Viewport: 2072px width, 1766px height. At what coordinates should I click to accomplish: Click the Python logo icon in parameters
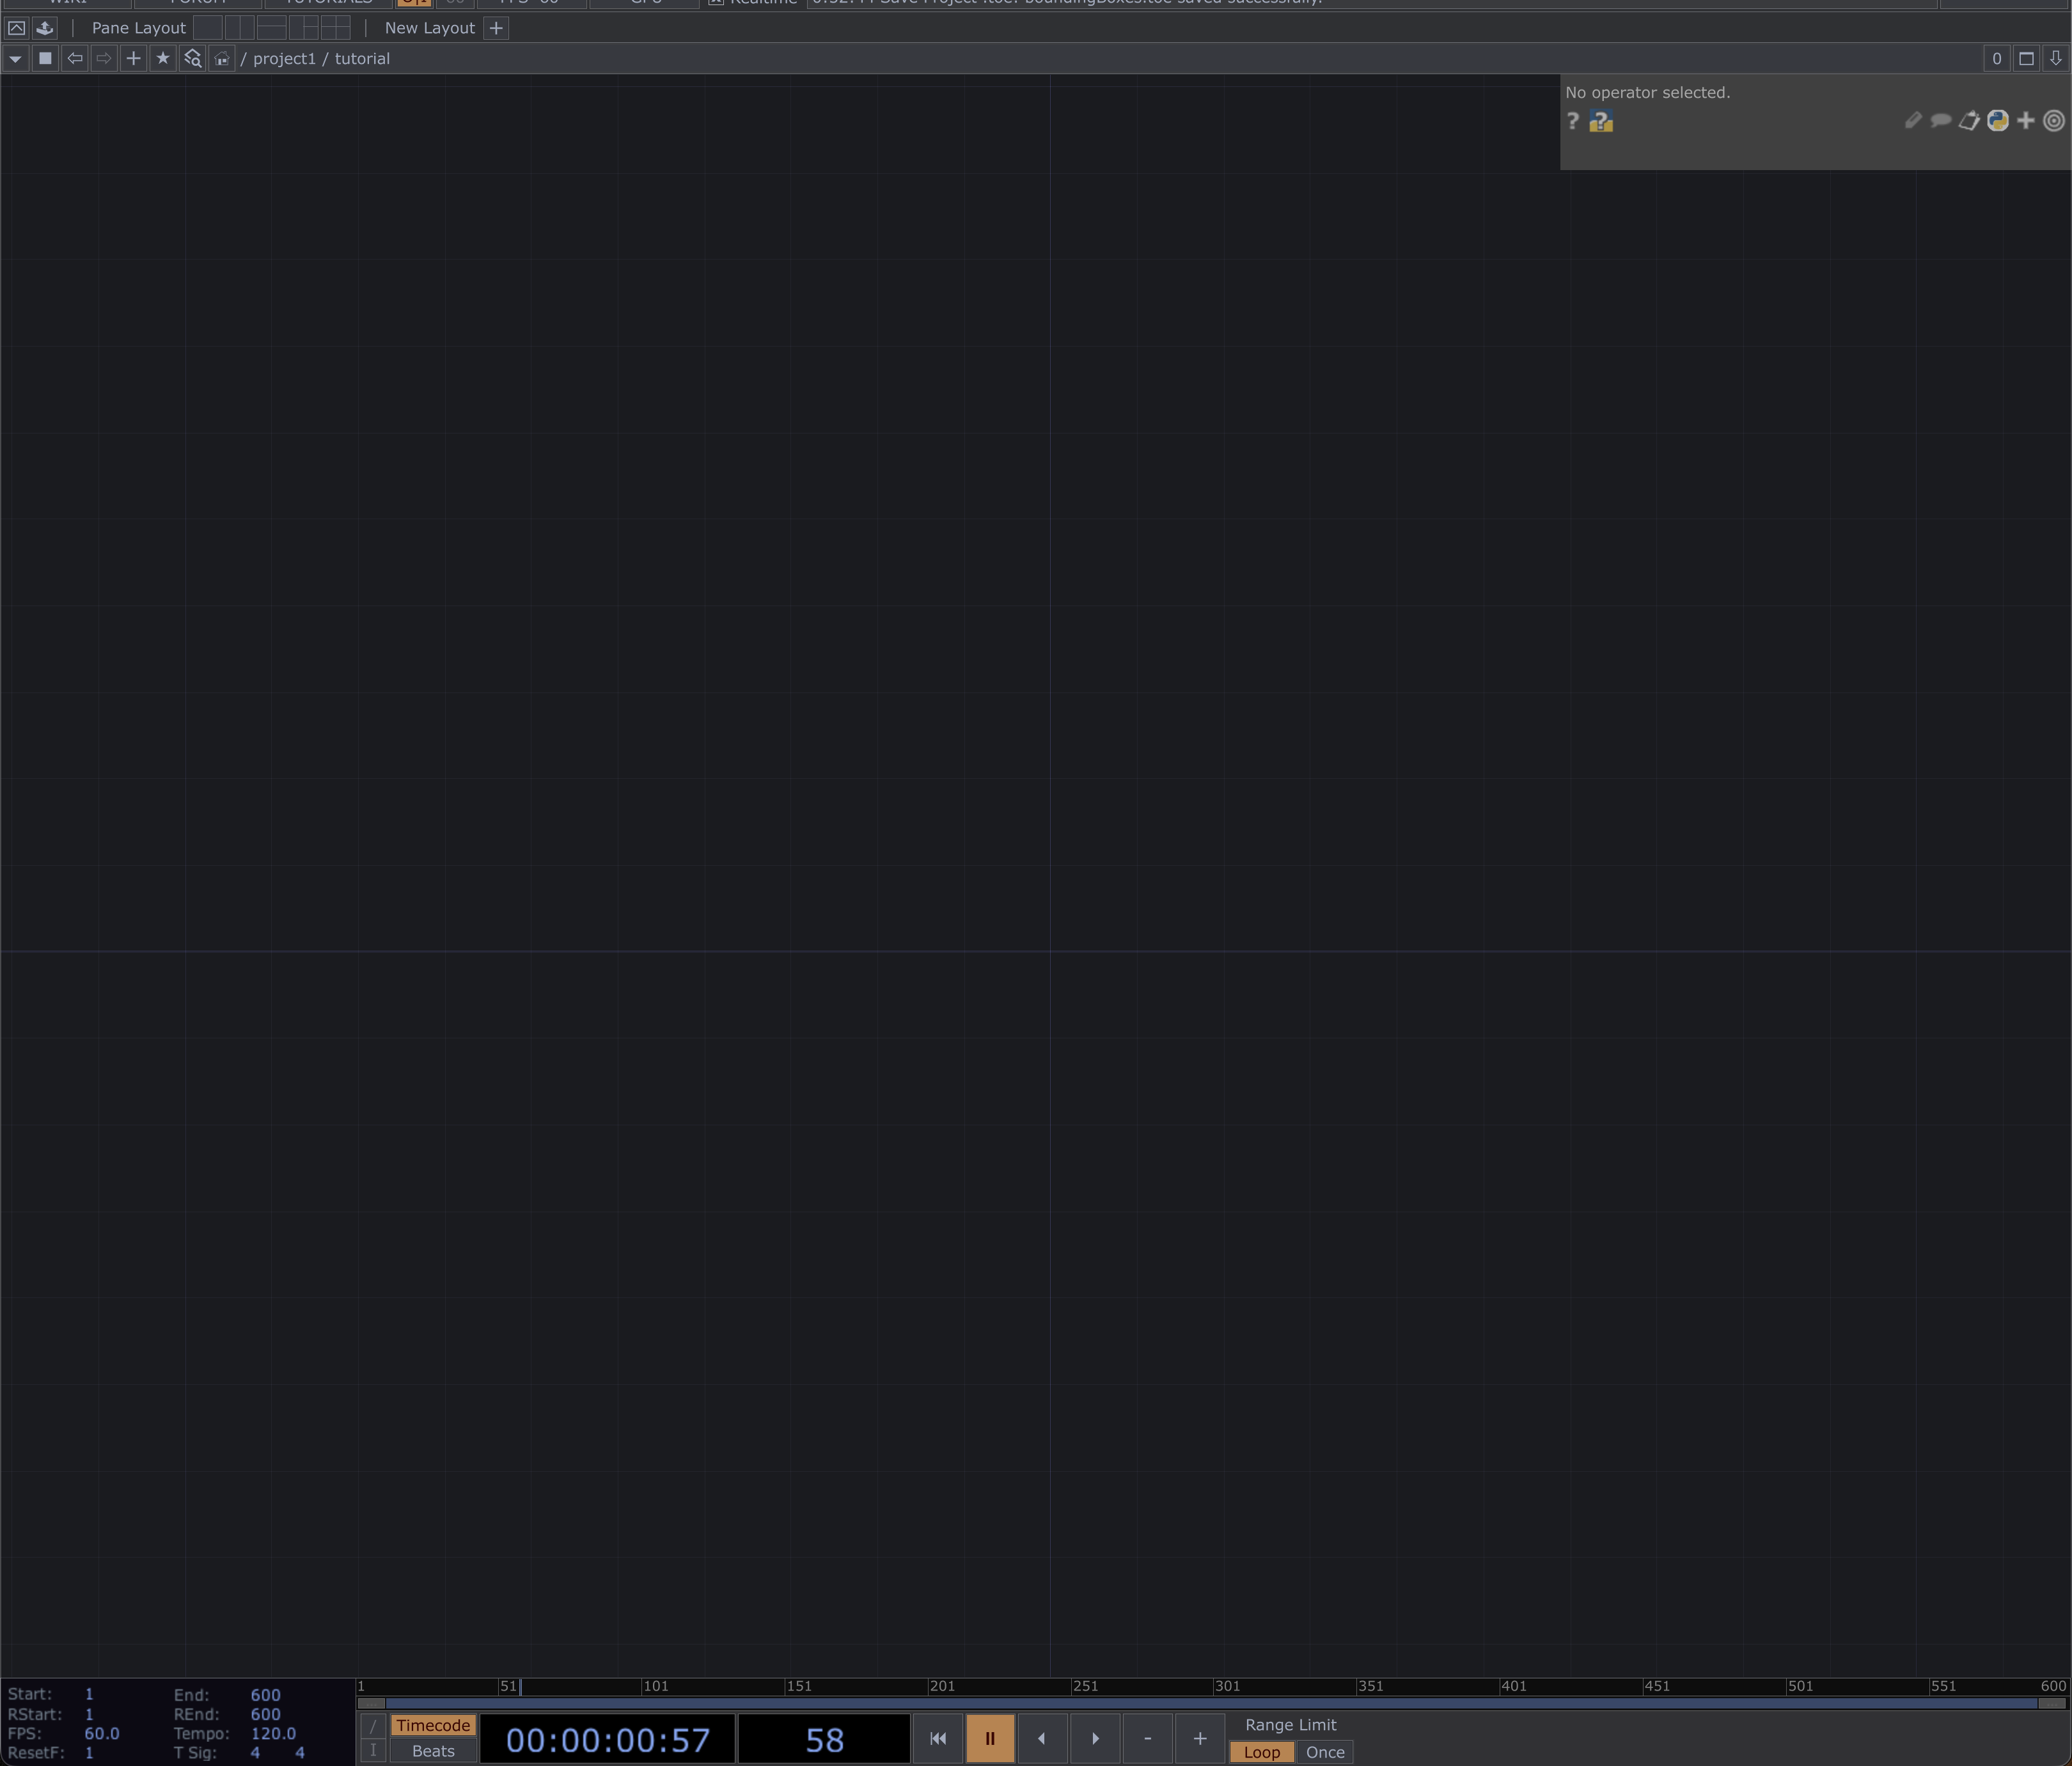pos(1997,121)
